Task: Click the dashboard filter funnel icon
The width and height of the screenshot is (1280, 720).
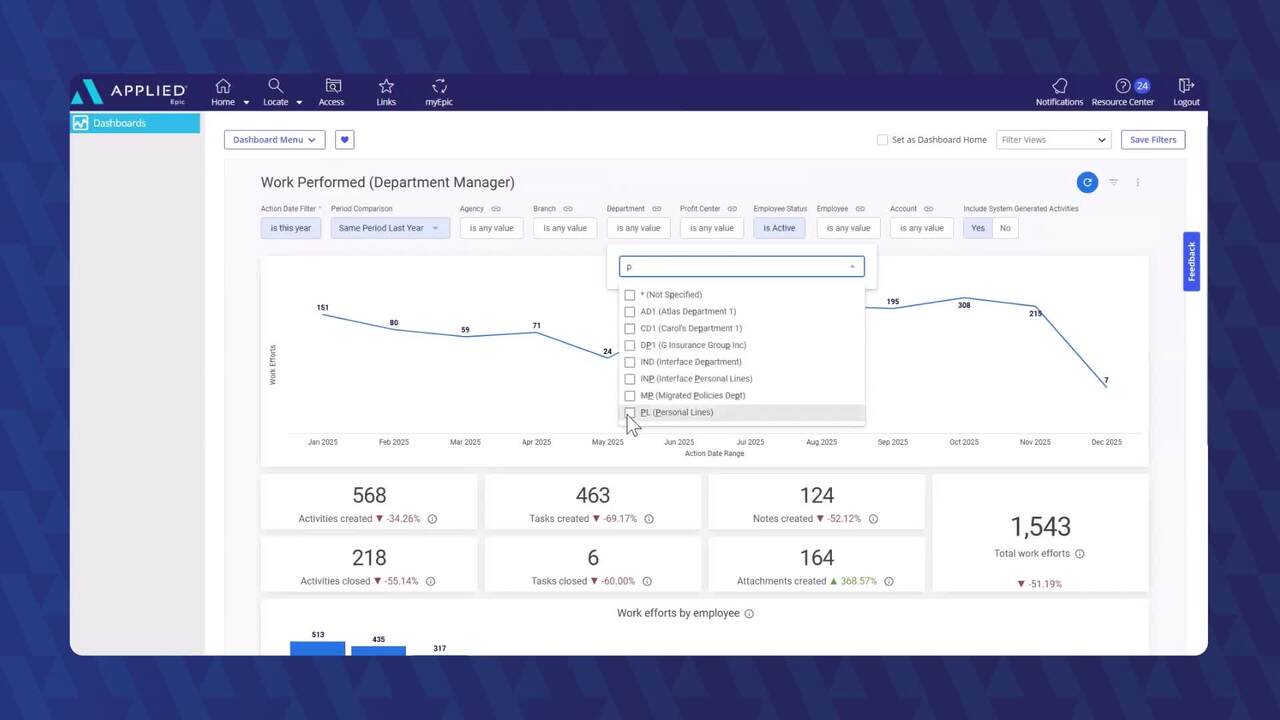Action: pyautogui.click(x=1113, y=183)
